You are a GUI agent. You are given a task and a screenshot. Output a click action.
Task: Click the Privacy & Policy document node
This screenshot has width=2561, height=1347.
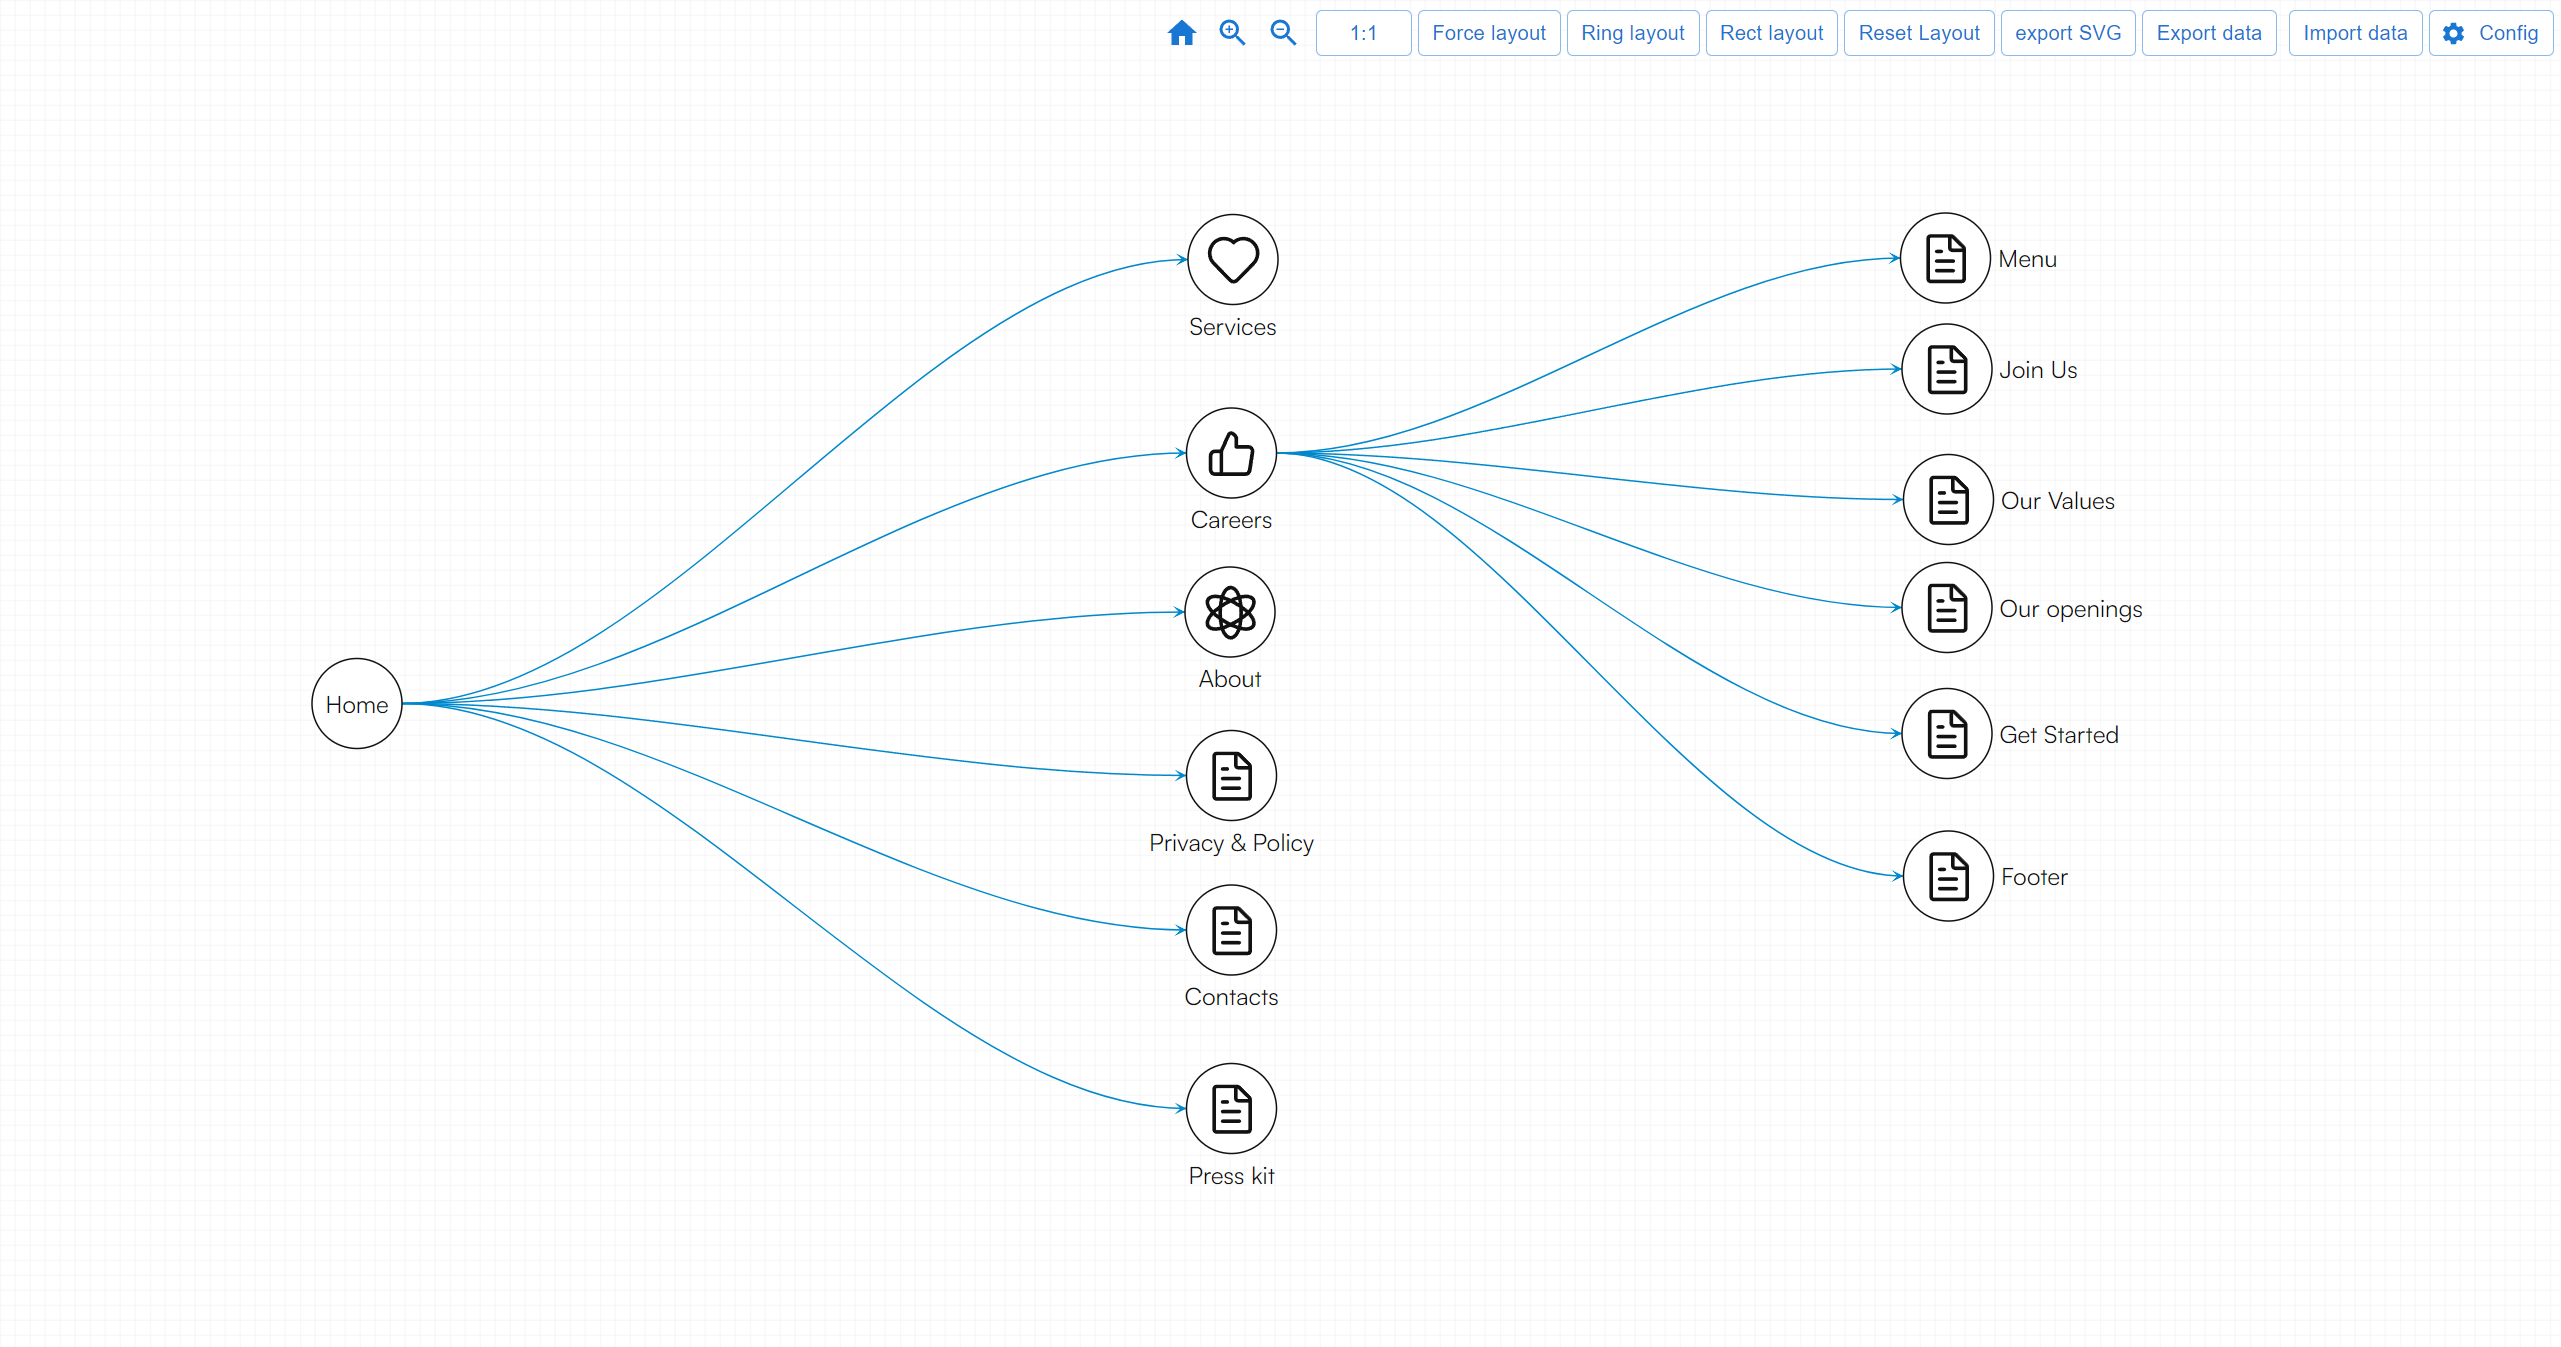click(x=1231, y=776)
